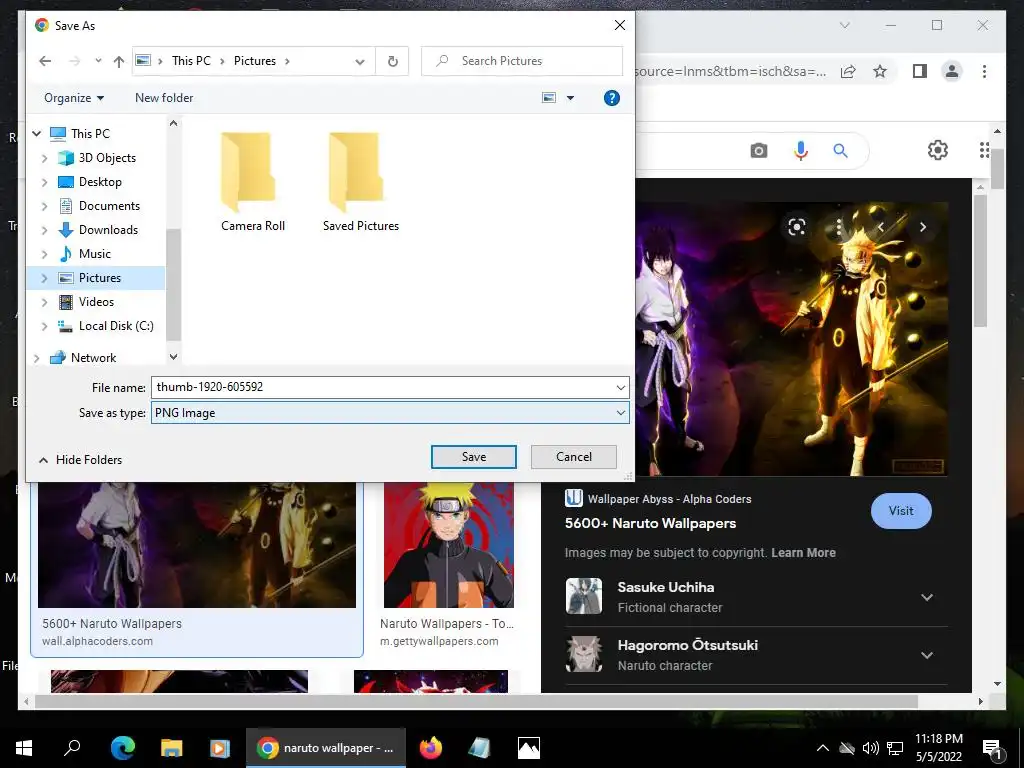Open the Chrome profile avatar
The width and height of the screenshot is (1024, 768).
coord(952,71)
